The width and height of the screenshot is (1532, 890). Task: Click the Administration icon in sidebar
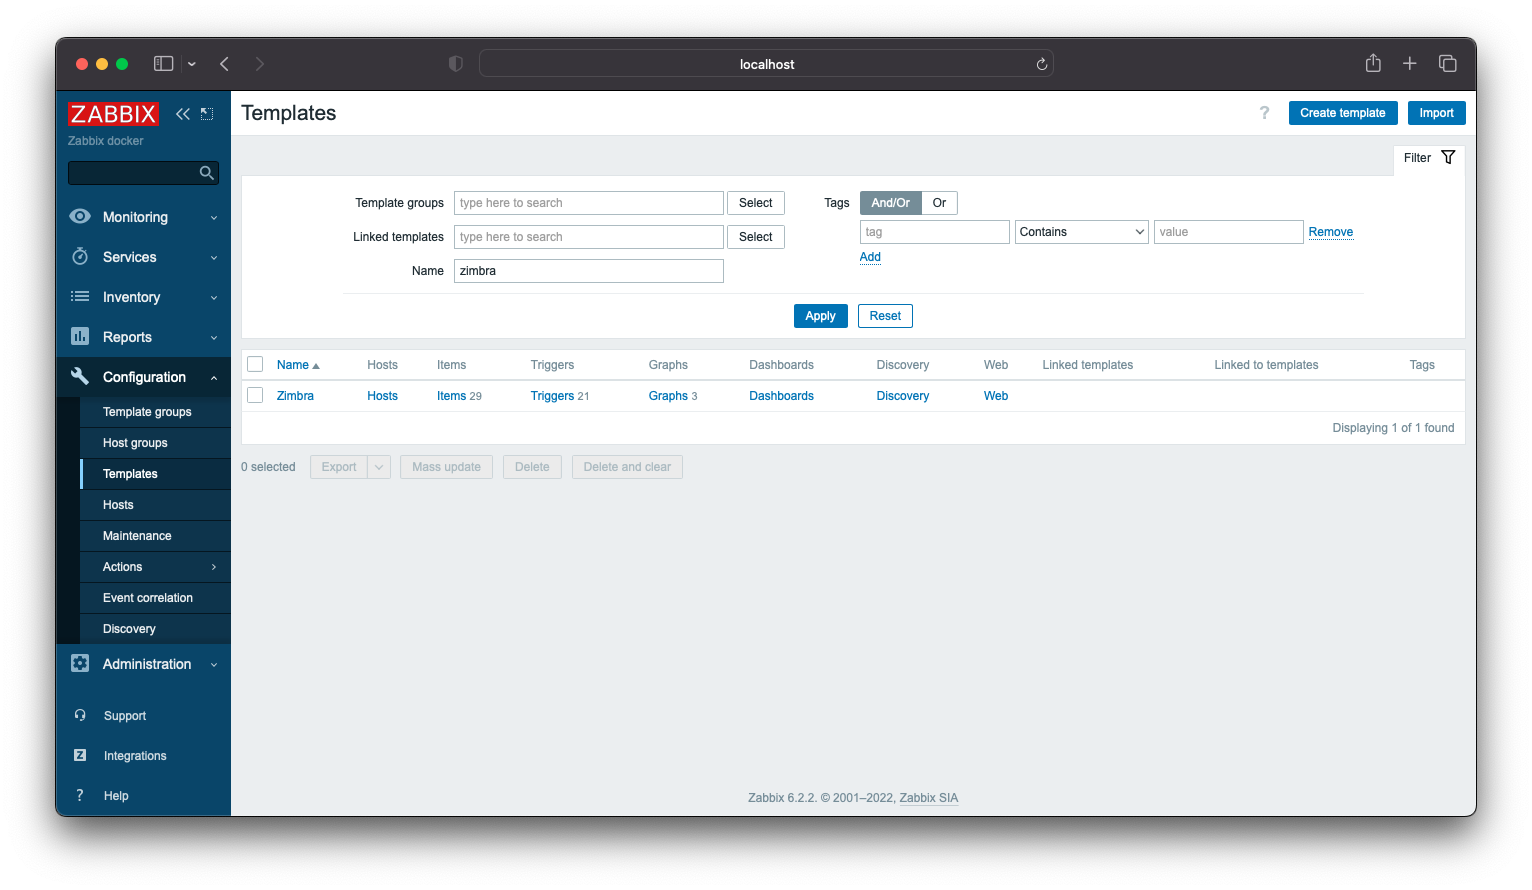[80, 663]
